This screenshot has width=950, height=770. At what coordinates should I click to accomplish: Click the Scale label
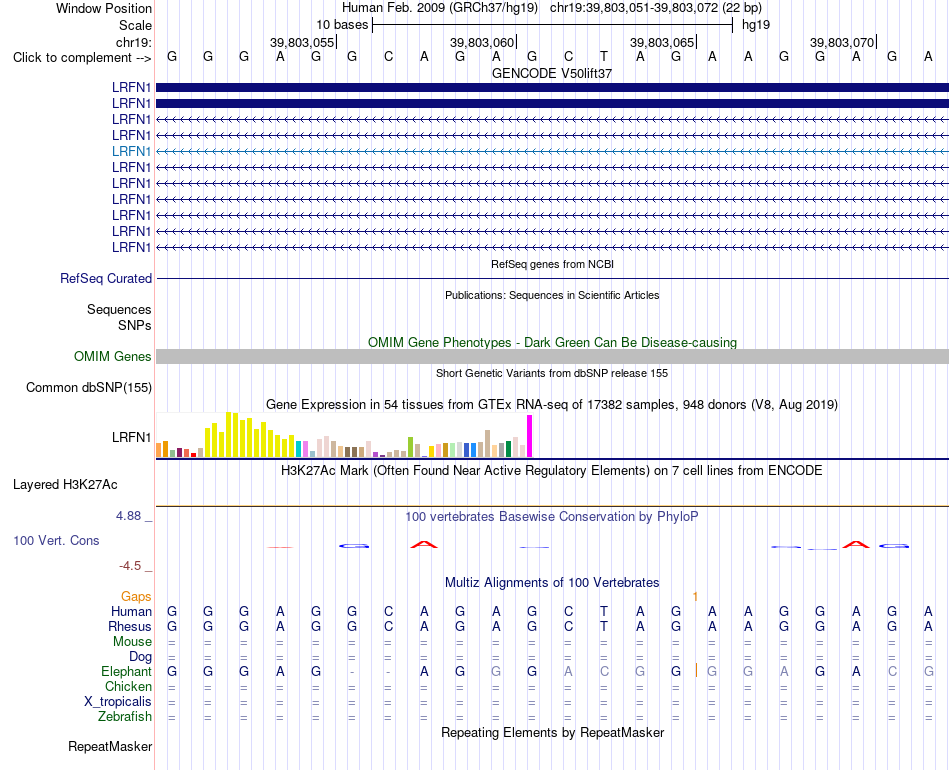(135, 25)
